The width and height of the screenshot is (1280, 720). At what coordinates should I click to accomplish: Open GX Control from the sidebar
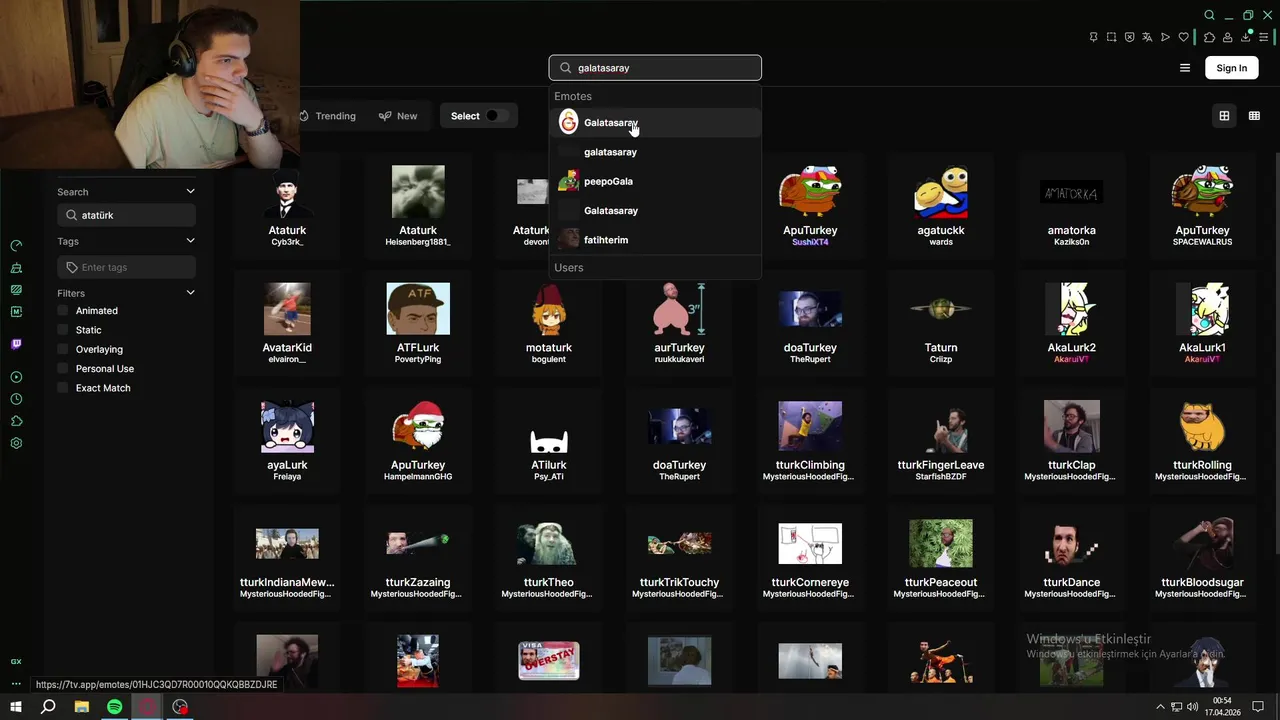coord(16,245)
